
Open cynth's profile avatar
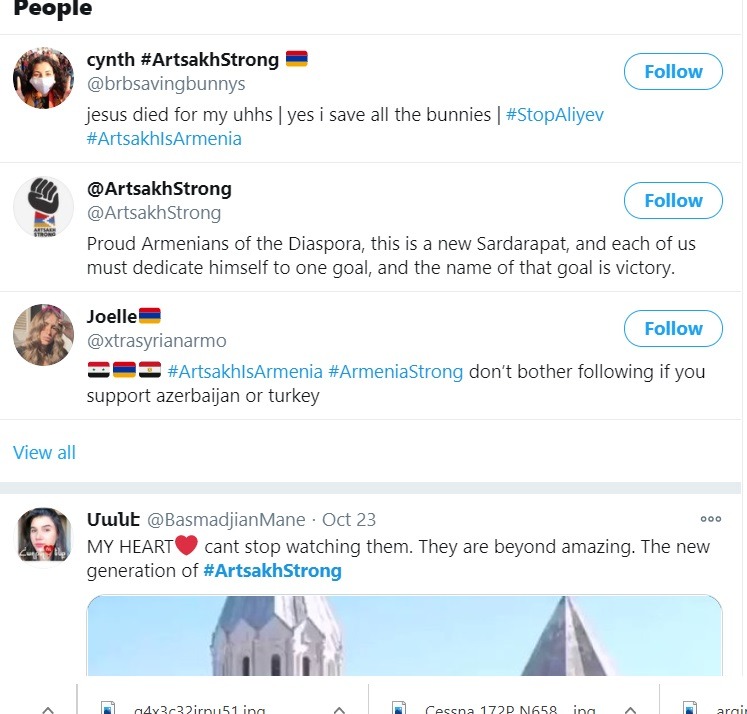43,78
